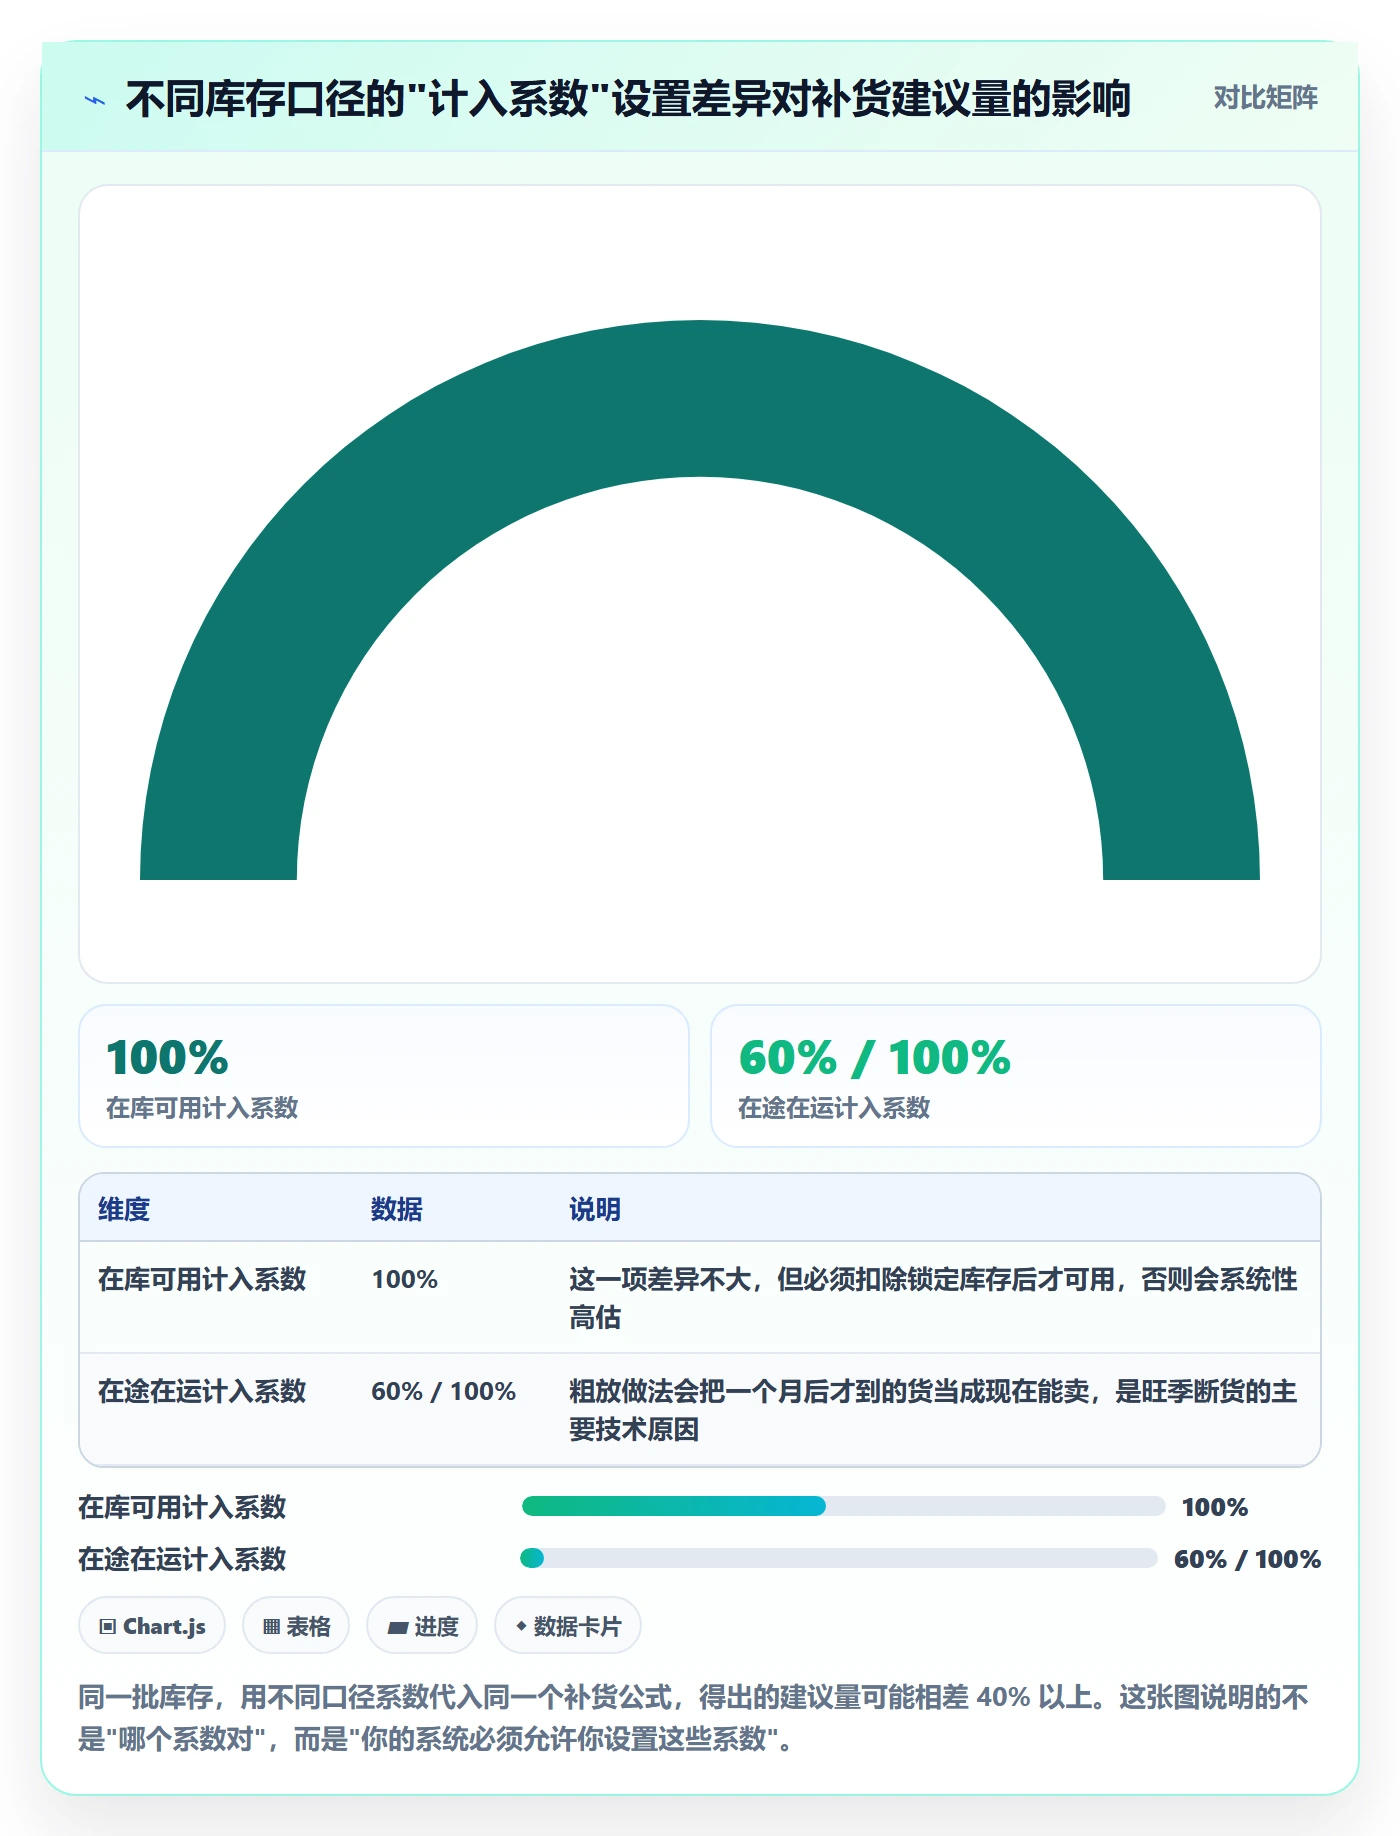Click table cell 在途在运计入系数 in second row
The width and height of the screenshot is (1400, 1836).
tap(202, 1391)
